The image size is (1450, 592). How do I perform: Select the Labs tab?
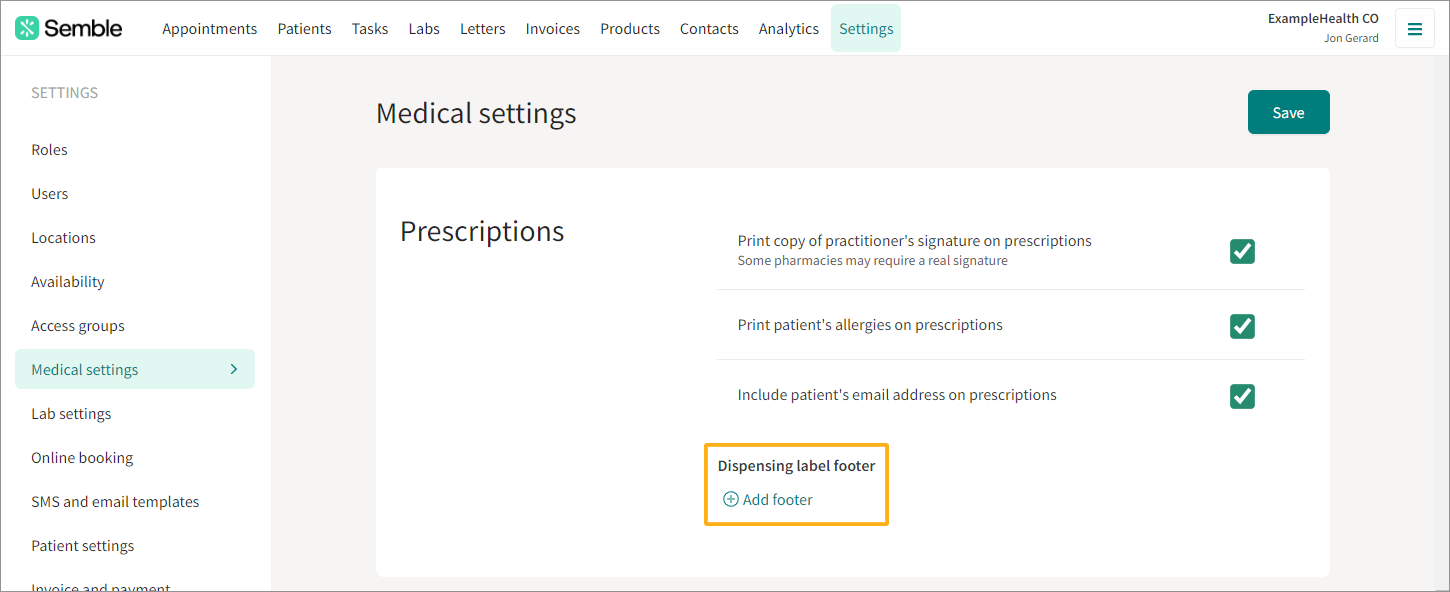tap(424, 29)
